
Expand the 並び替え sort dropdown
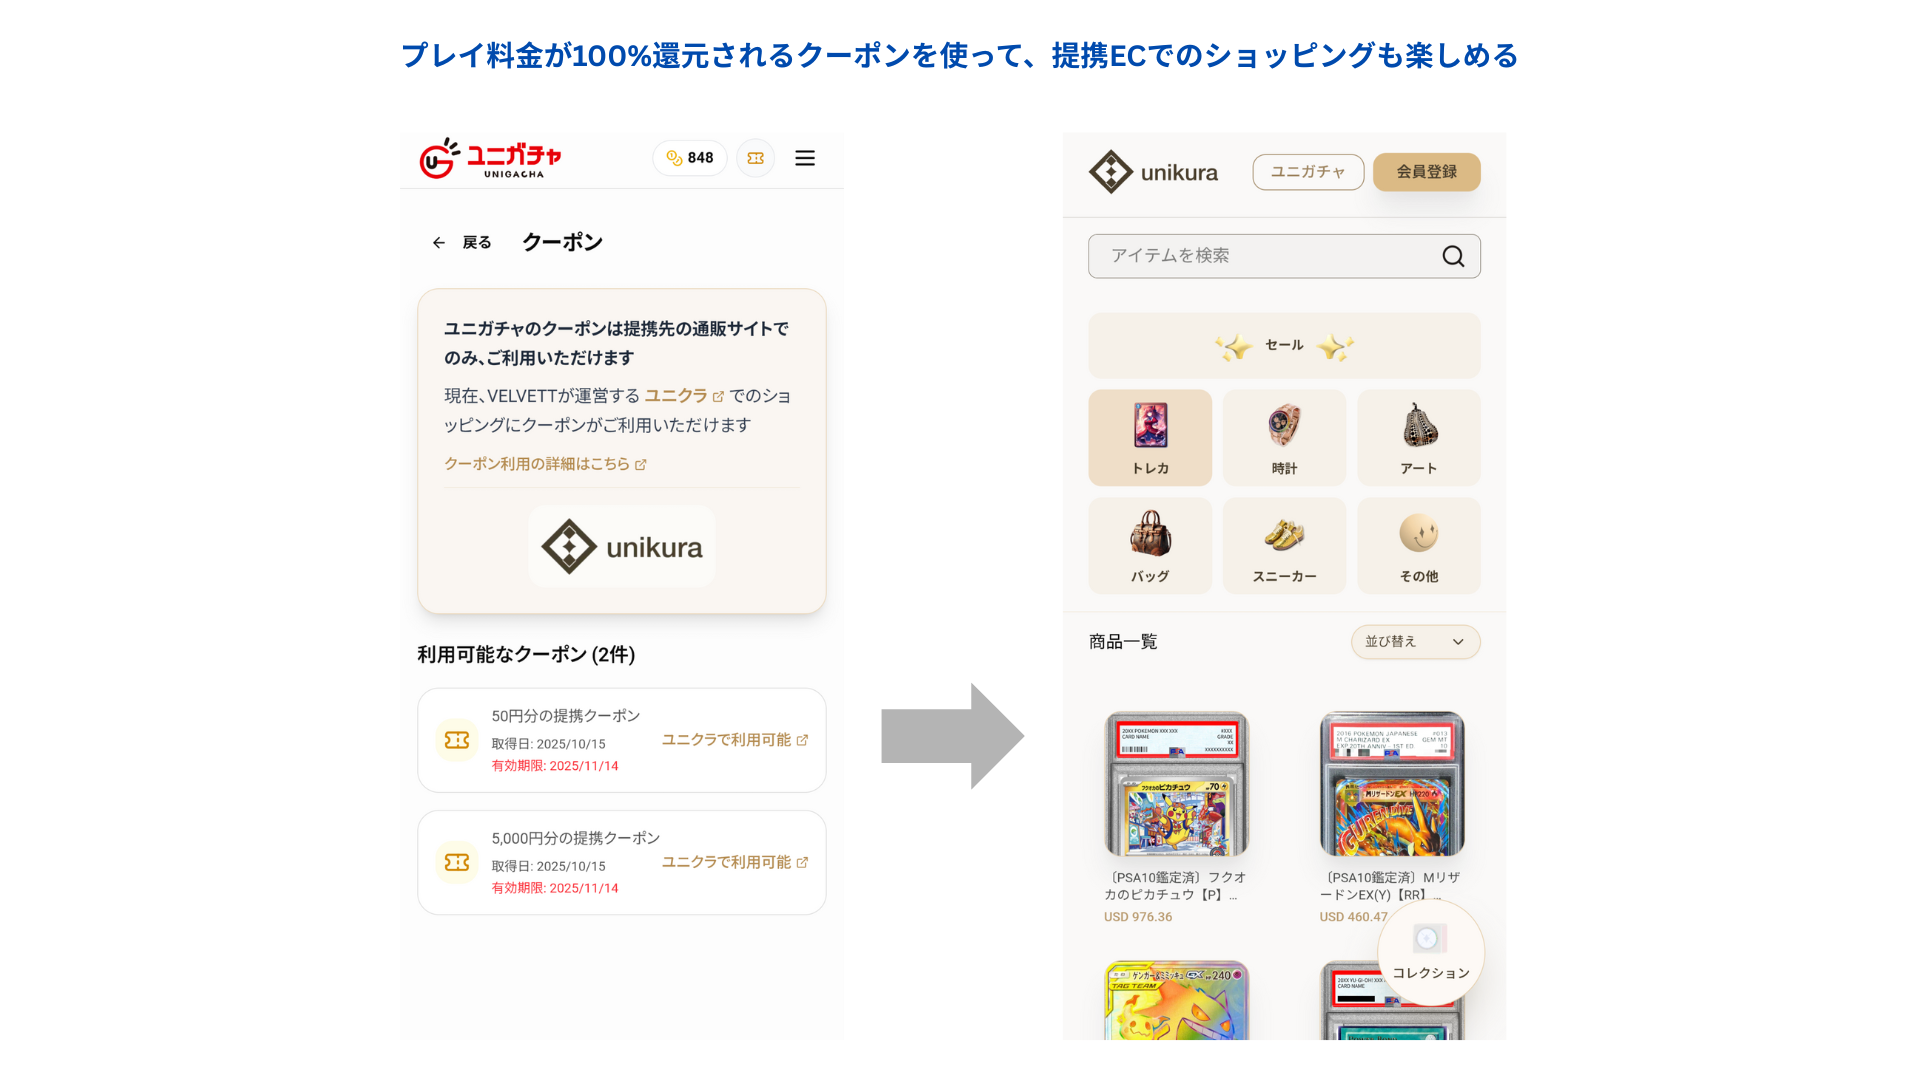coord(1415,642)
